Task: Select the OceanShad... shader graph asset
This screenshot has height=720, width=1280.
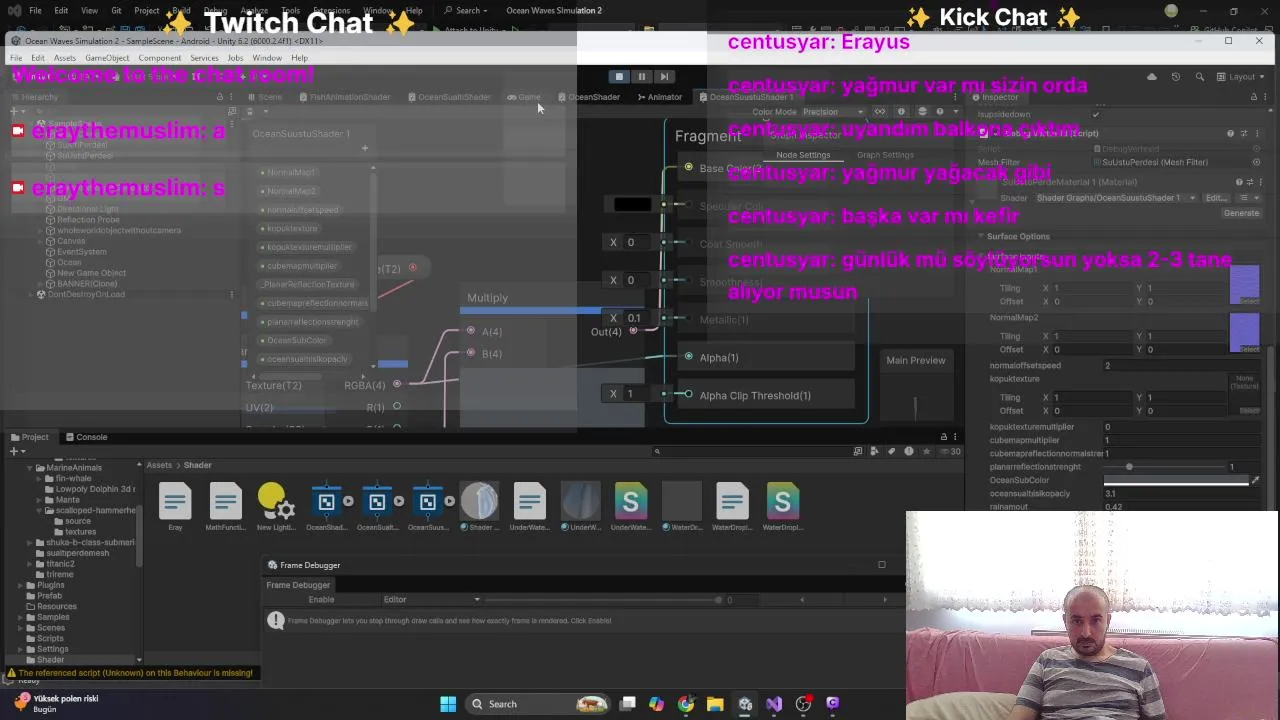Action: (x=326, y=507)
